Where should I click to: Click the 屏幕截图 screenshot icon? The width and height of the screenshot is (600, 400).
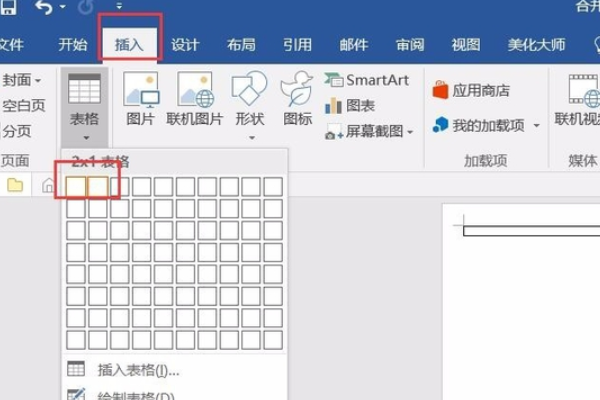334,132
